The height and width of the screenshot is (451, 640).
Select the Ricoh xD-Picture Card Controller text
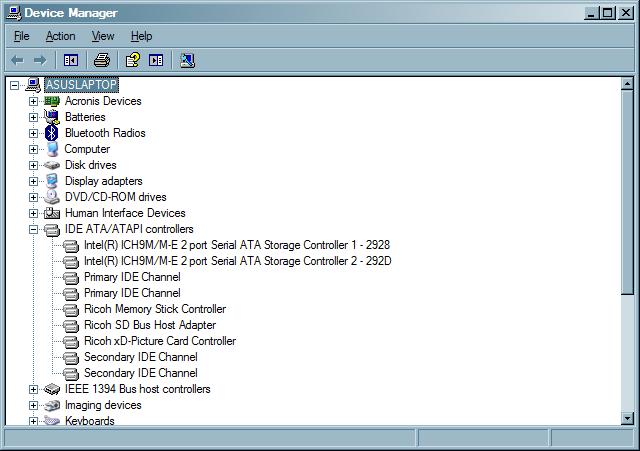pos(160,341)
